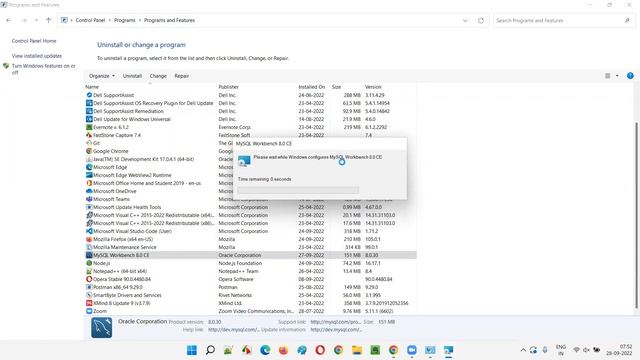Viewport: 640px width, 360px height.
Task: Open File Explorer from the taskbar
Action: pyautogui.click(x=357, y=350)
